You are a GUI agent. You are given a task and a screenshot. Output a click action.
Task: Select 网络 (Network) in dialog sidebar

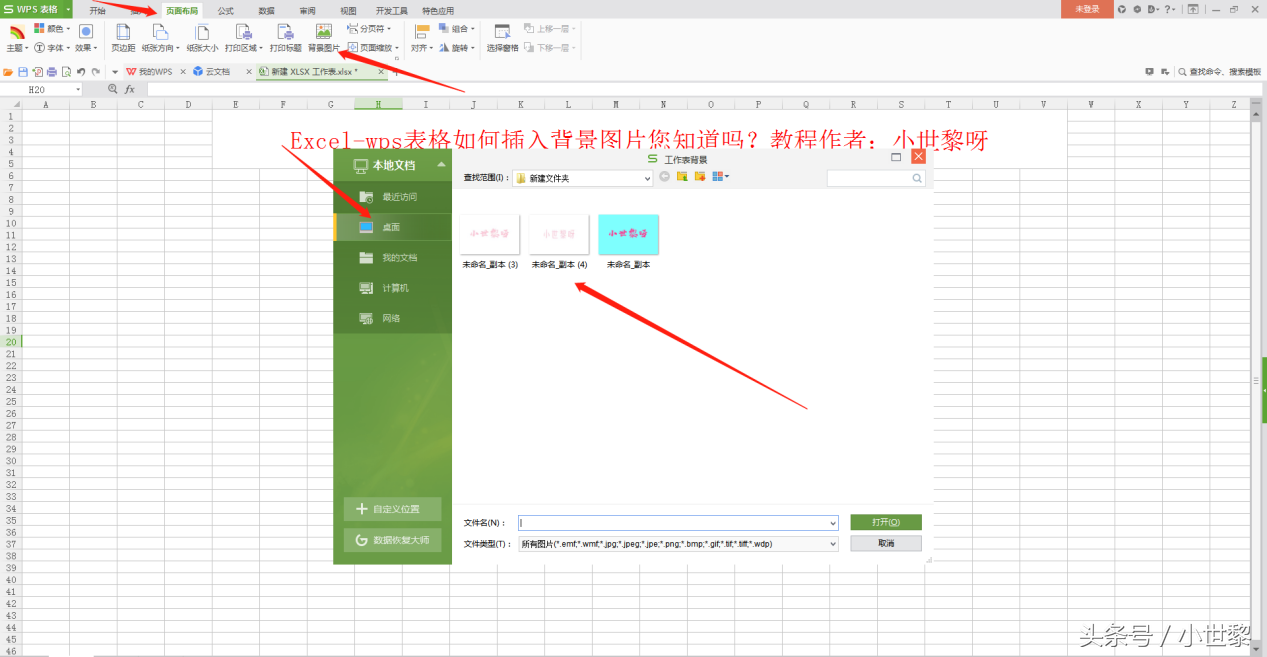pos(393,318)
